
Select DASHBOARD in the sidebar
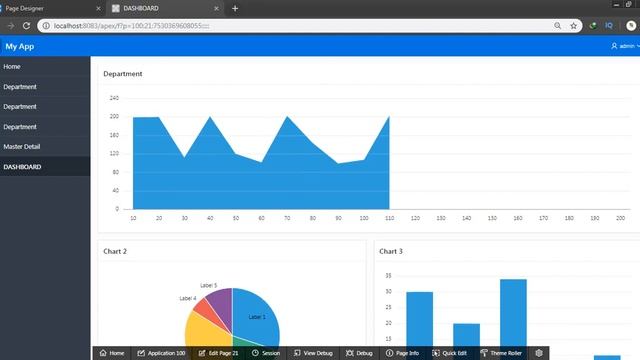click(45, 167)
